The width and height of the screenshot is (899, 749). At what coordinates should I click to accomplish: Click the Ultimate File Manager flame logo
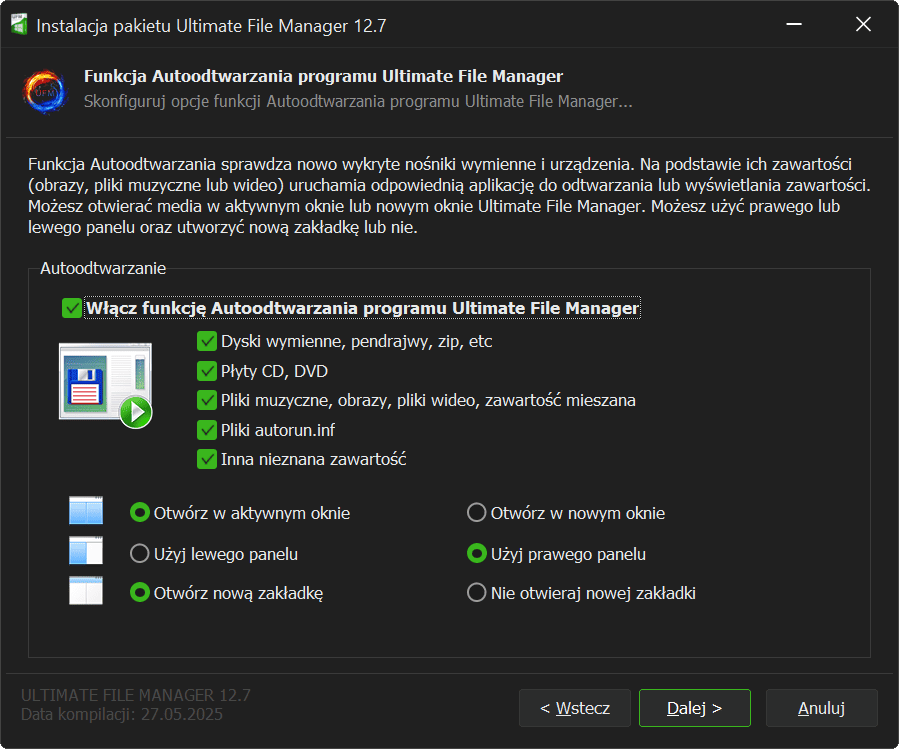tap(44, 89)
